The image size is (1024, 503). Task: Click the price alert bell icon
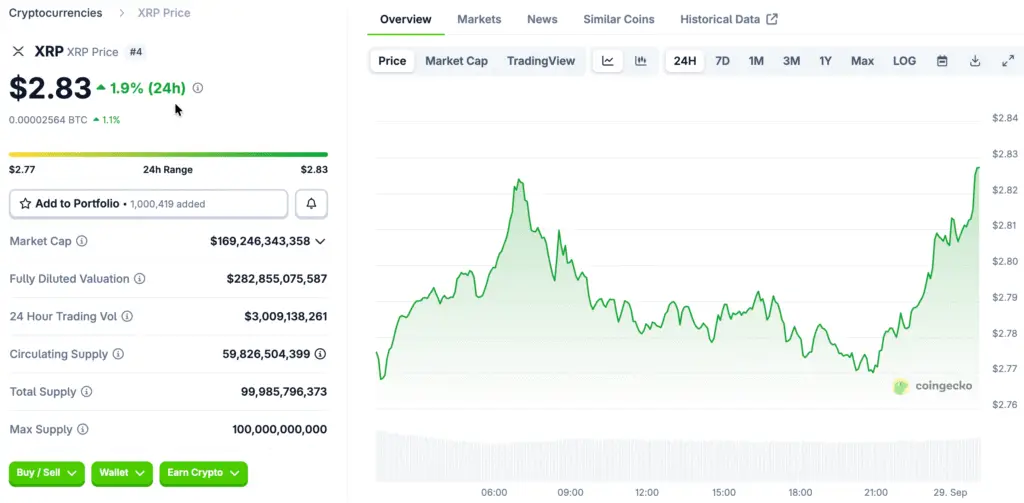[x=311, y=204]
